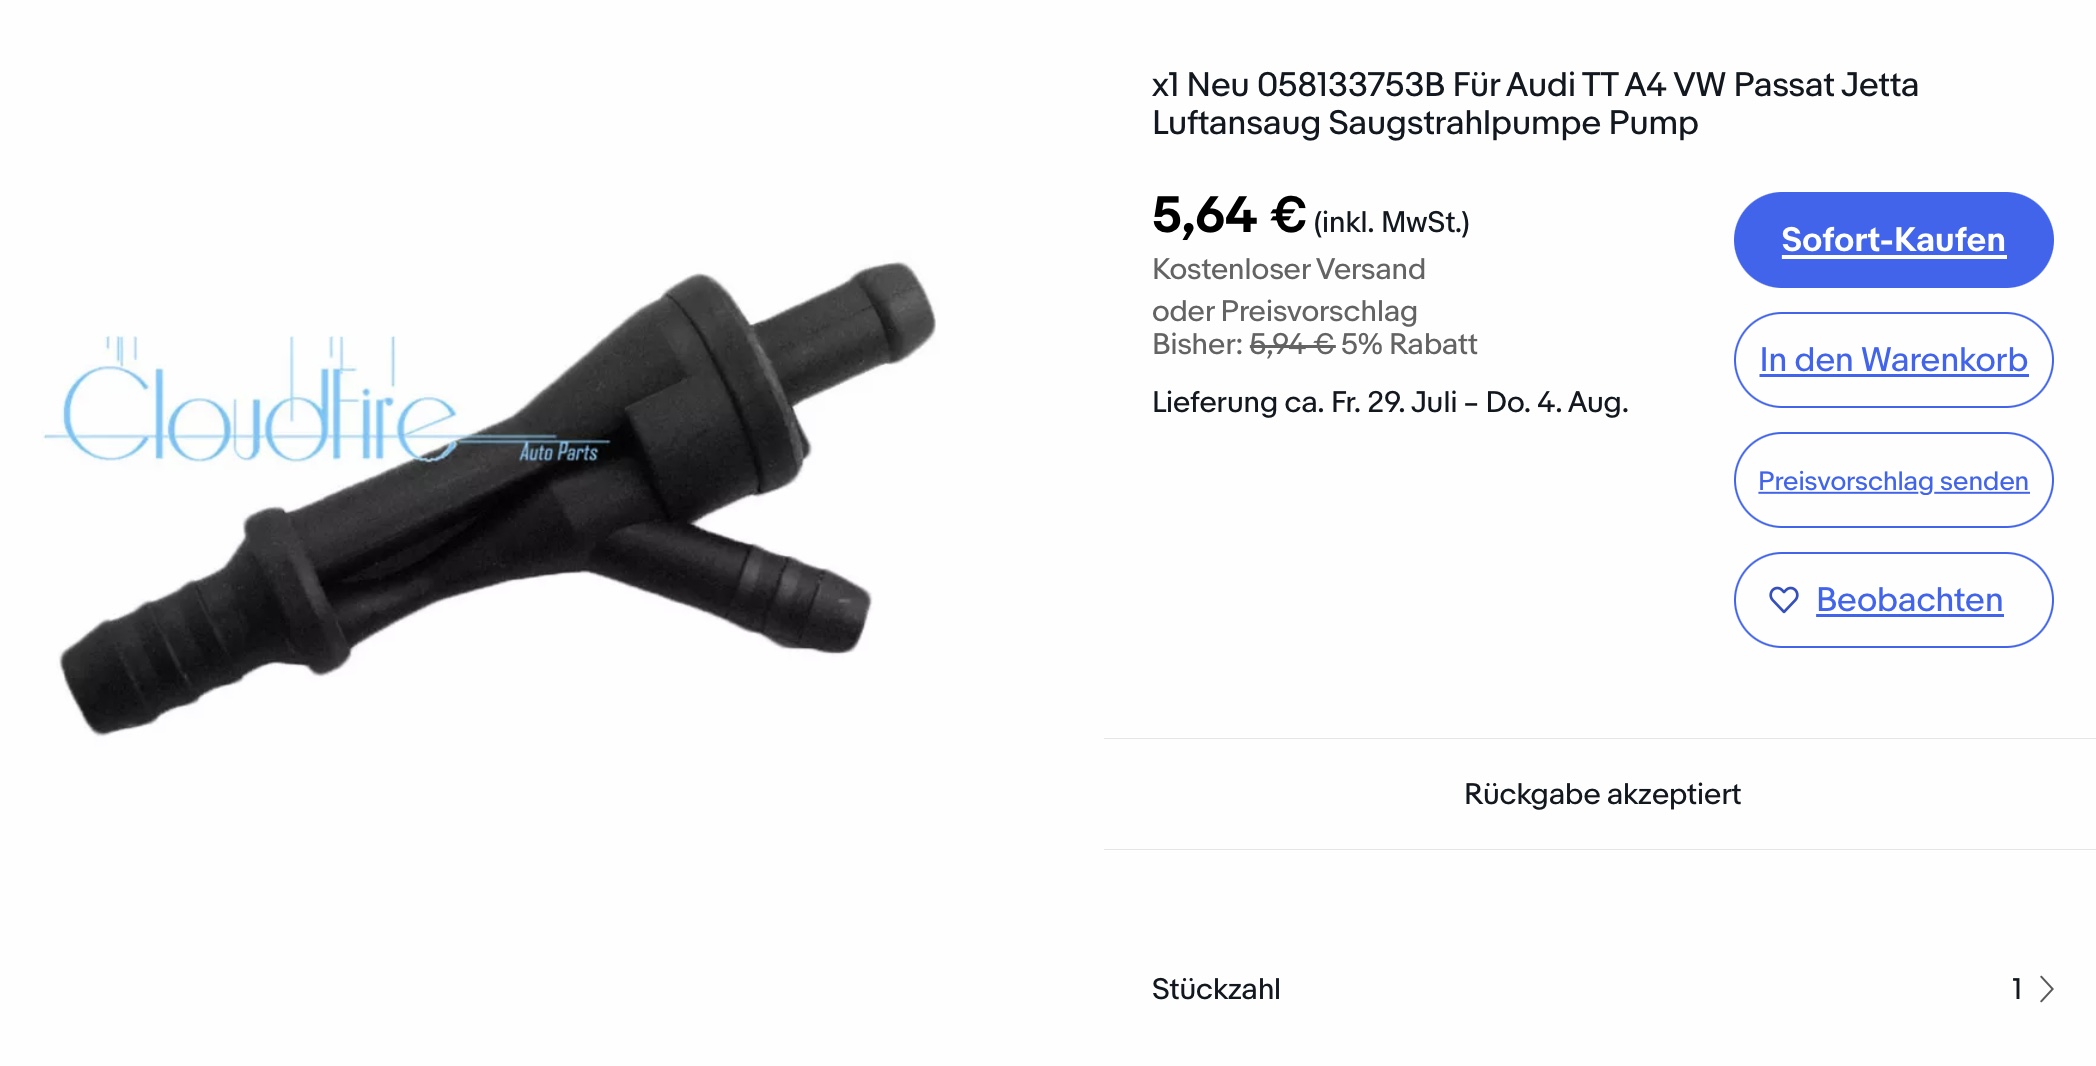Open Preisvorschlag senden
Image resolution: width=2096 pixels, height=1066 pixels.
(x=1893, y=480)
